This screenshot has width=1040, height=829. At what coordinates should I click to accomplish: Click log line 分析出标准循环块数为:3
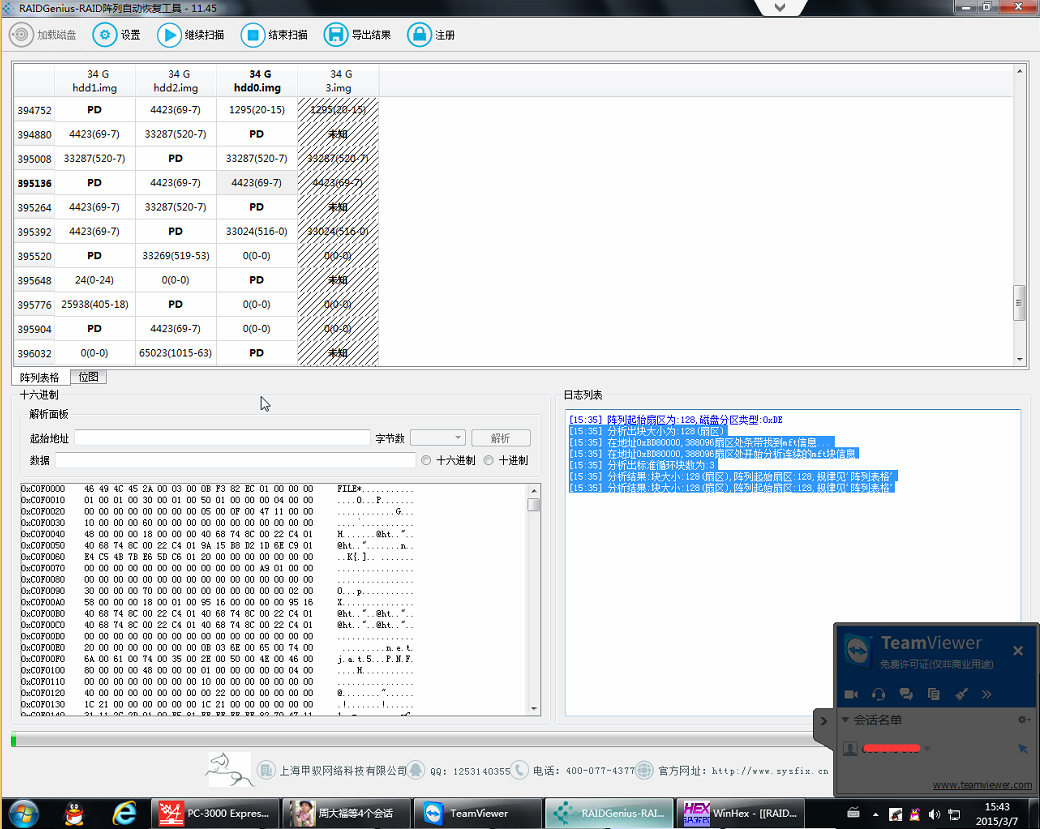click(x=642, y=465)
